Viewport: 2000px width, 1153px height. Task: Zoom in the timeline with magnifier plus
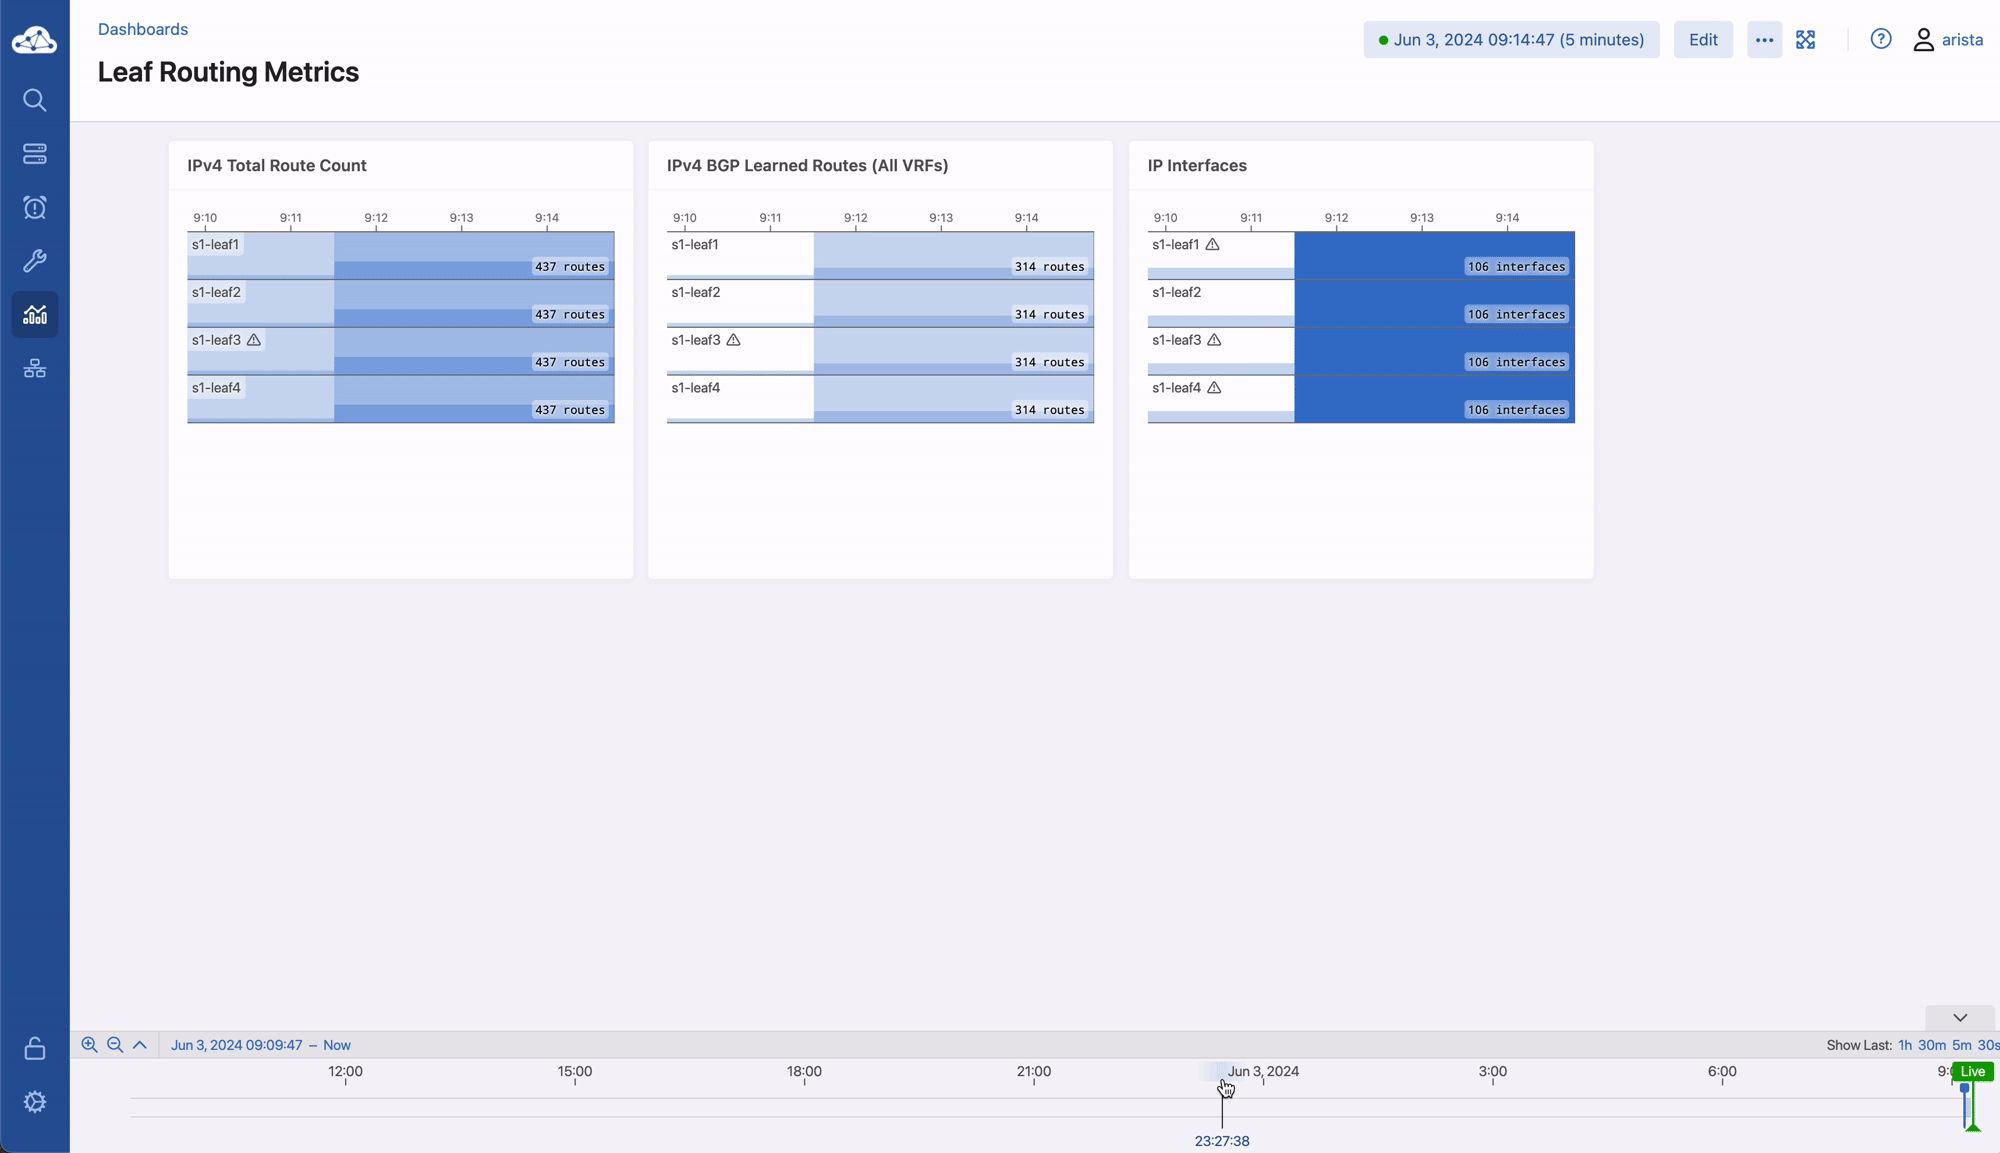(x=89, y=1045)
